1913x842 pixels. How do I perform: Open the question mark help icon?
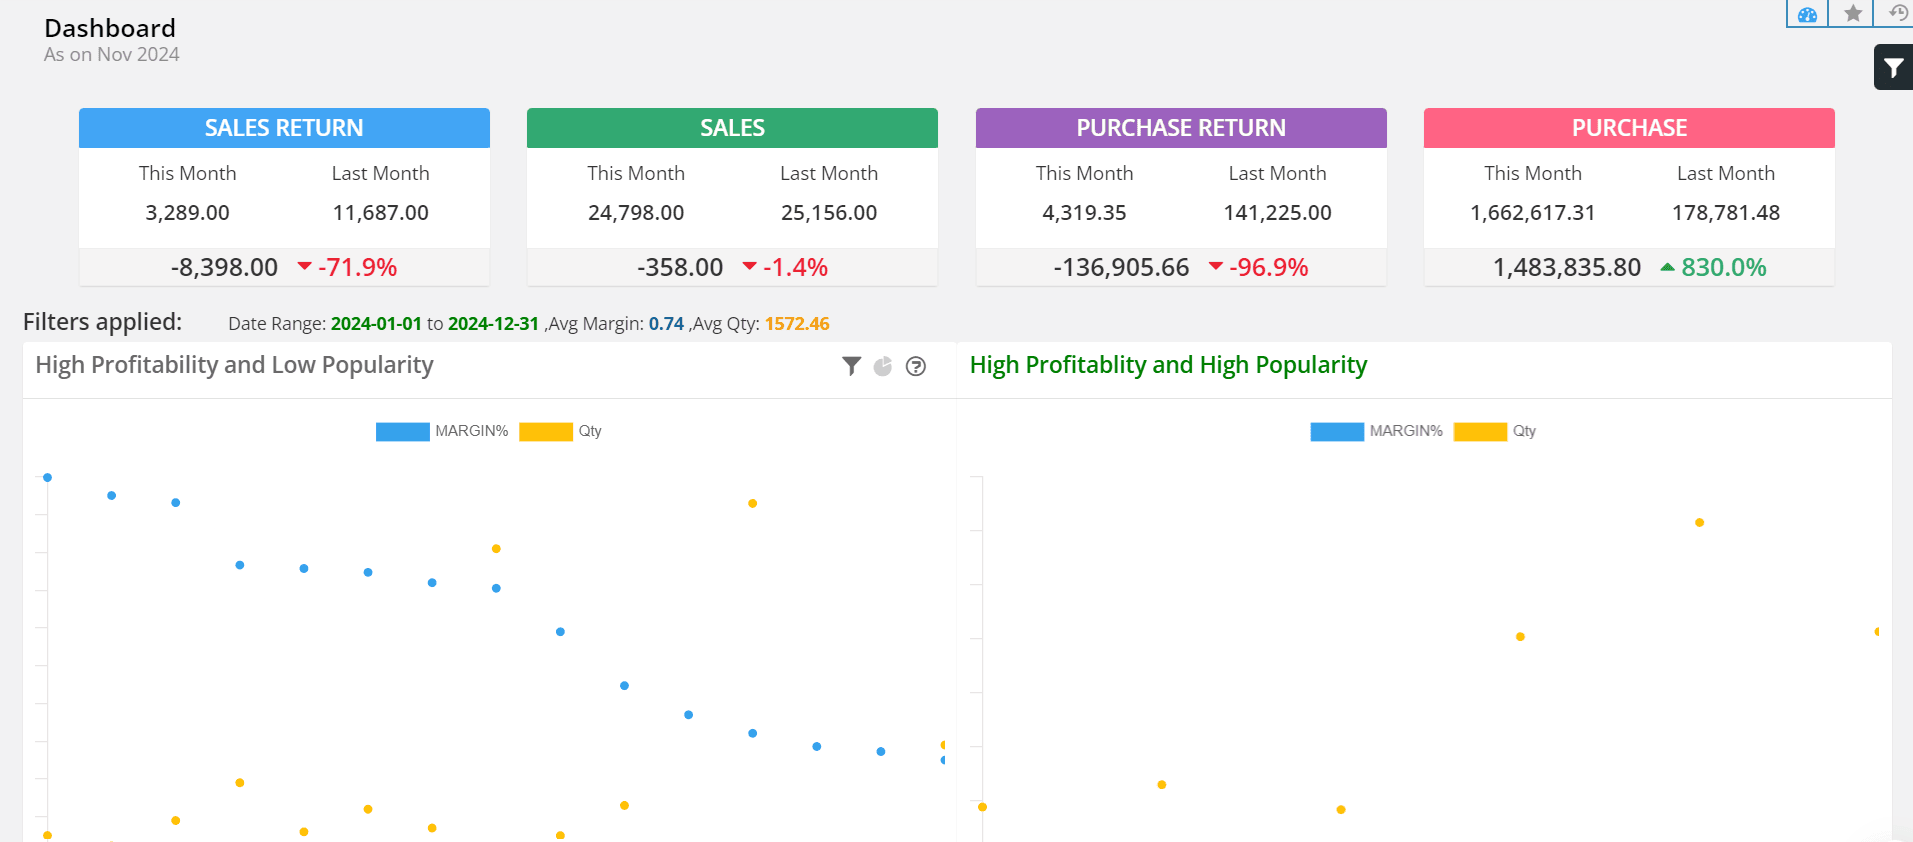click(915, 366)
